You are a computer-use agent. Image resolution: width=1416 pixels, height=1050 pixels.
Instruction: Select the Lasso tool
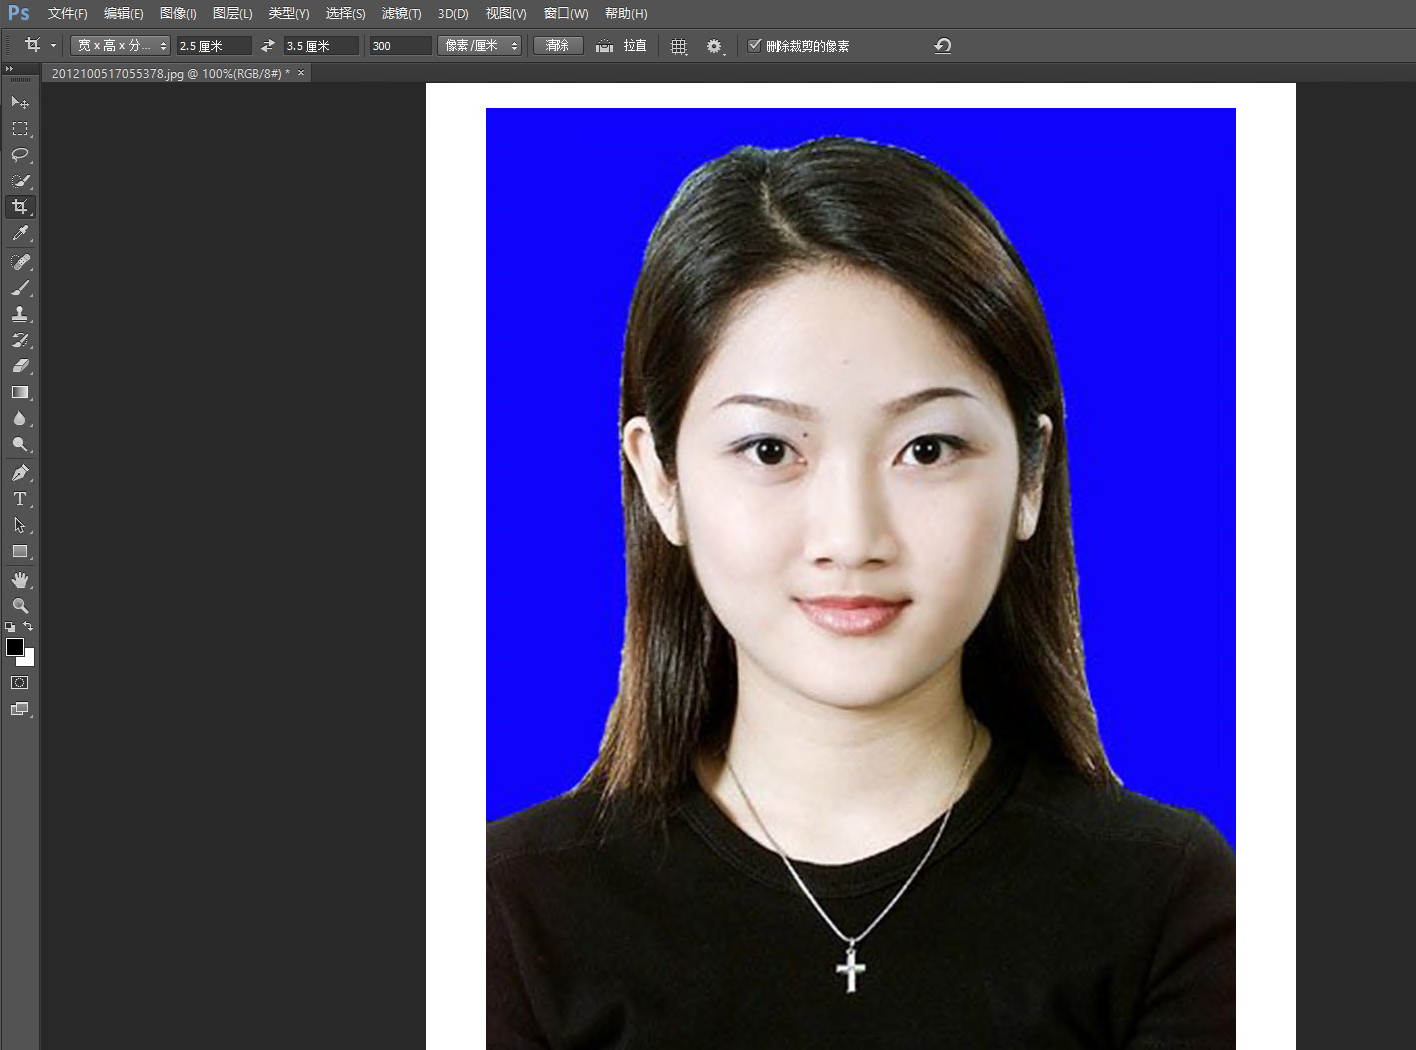[x=20, y=155]
